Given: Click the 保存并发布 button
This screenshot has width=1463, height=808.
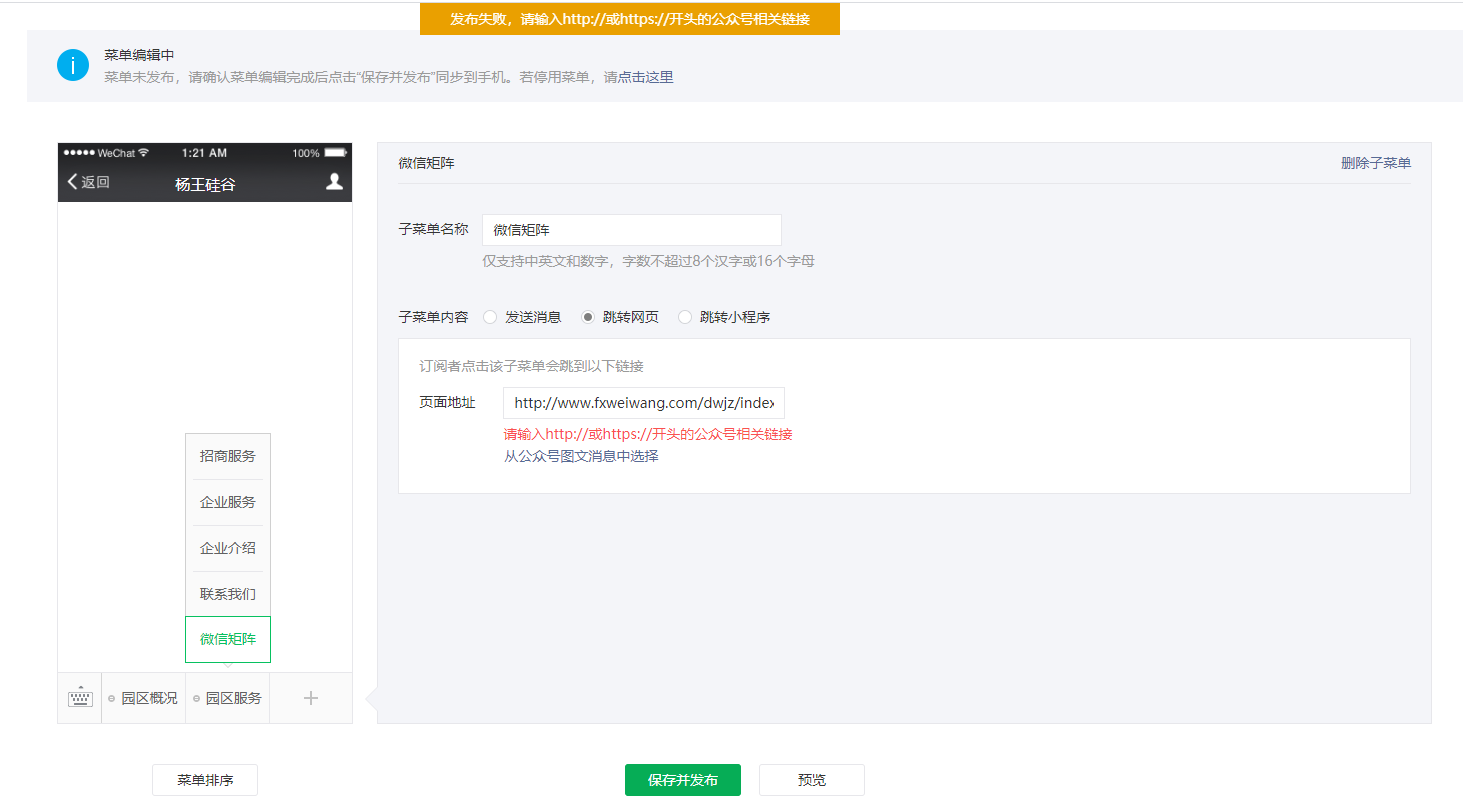Looking at the screenshot, I should 683,780.
